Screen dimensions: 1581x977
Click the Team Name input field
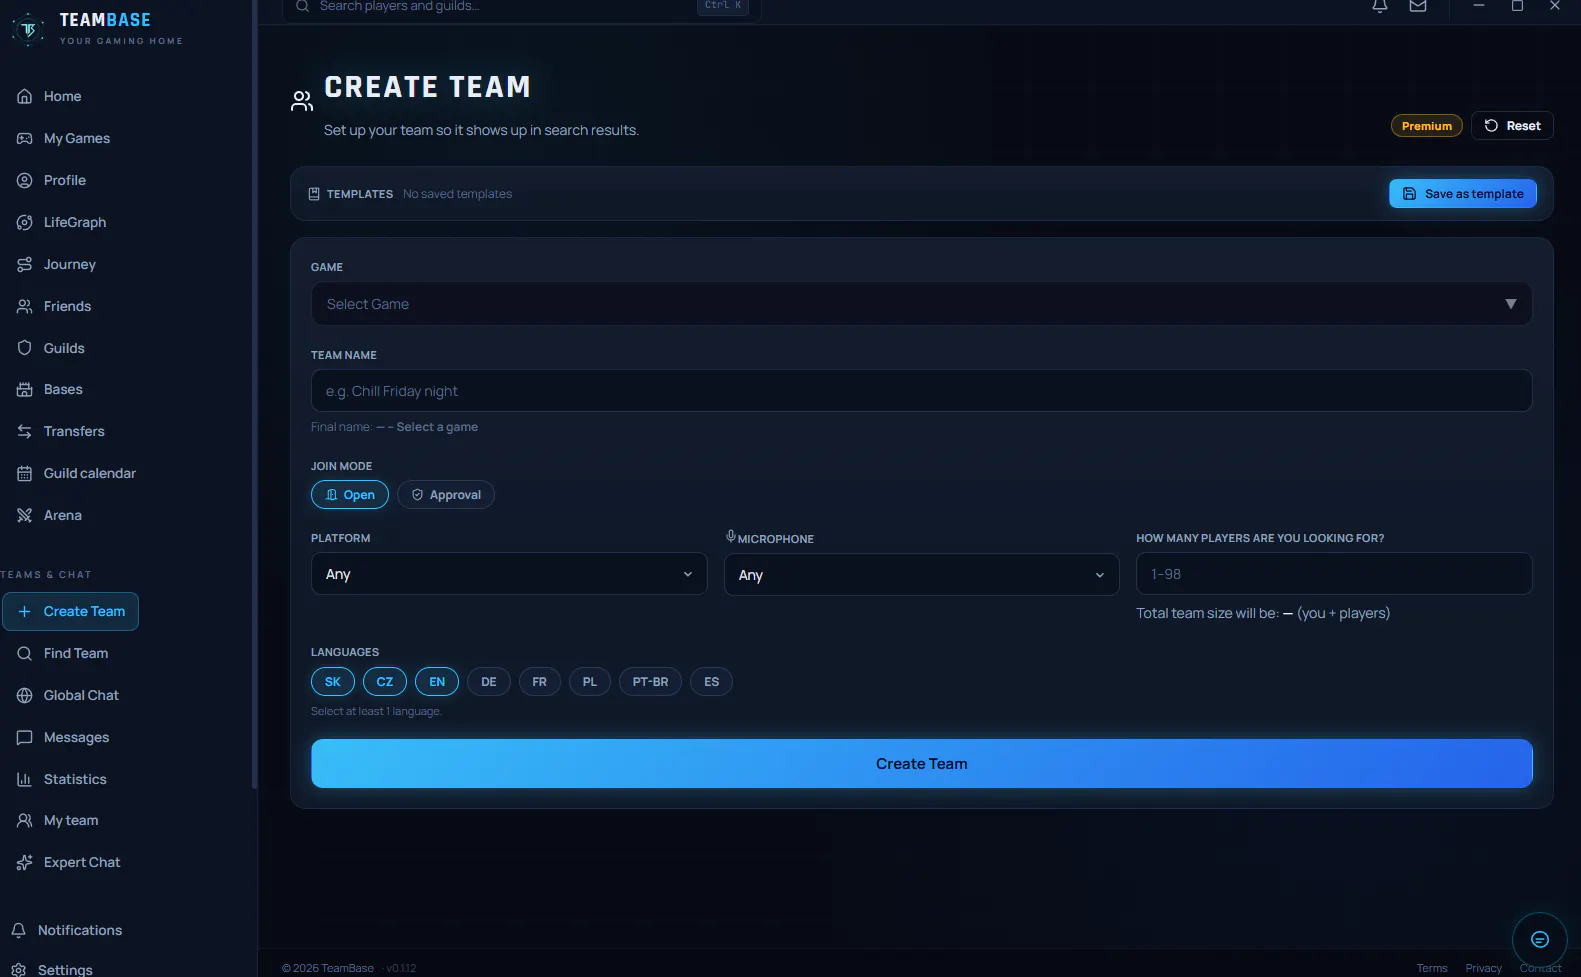click(921, 391)
